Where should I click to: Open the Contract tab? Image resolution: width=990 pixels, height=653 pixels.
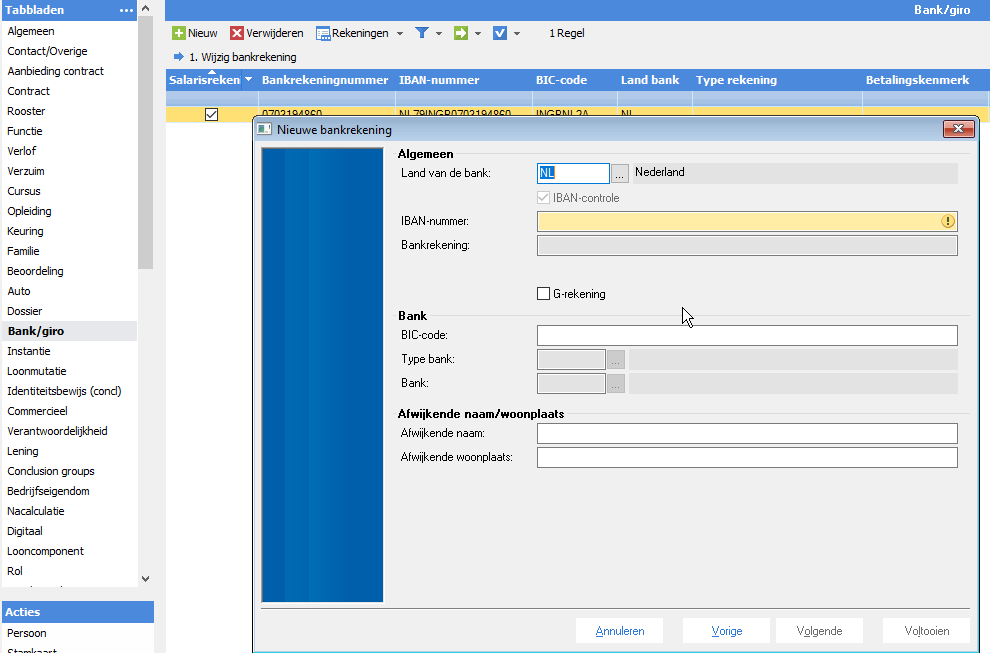coord(28,91)
